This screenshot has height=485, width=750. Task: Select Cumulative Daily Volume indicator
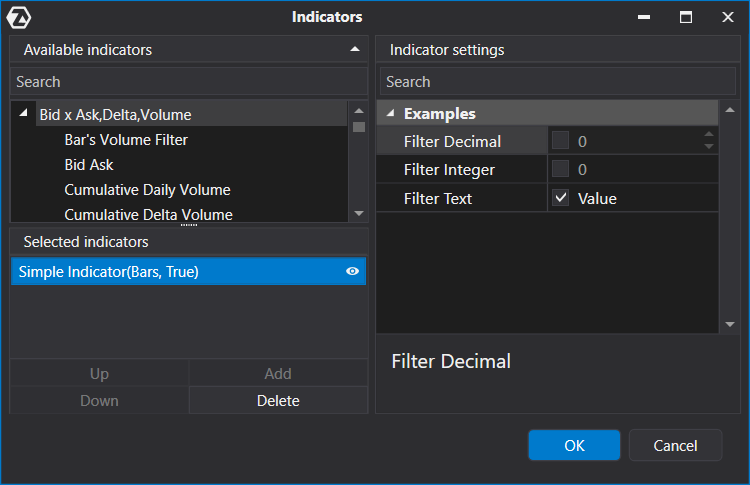(x=147, y=189)
